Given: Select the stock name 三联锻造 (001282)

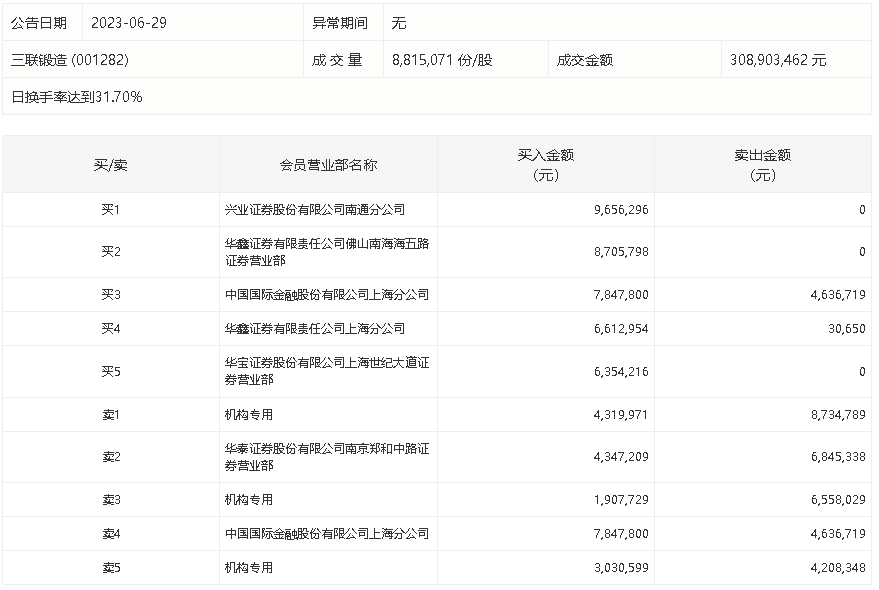Looking at the screenshot, I should click(70, 60).
